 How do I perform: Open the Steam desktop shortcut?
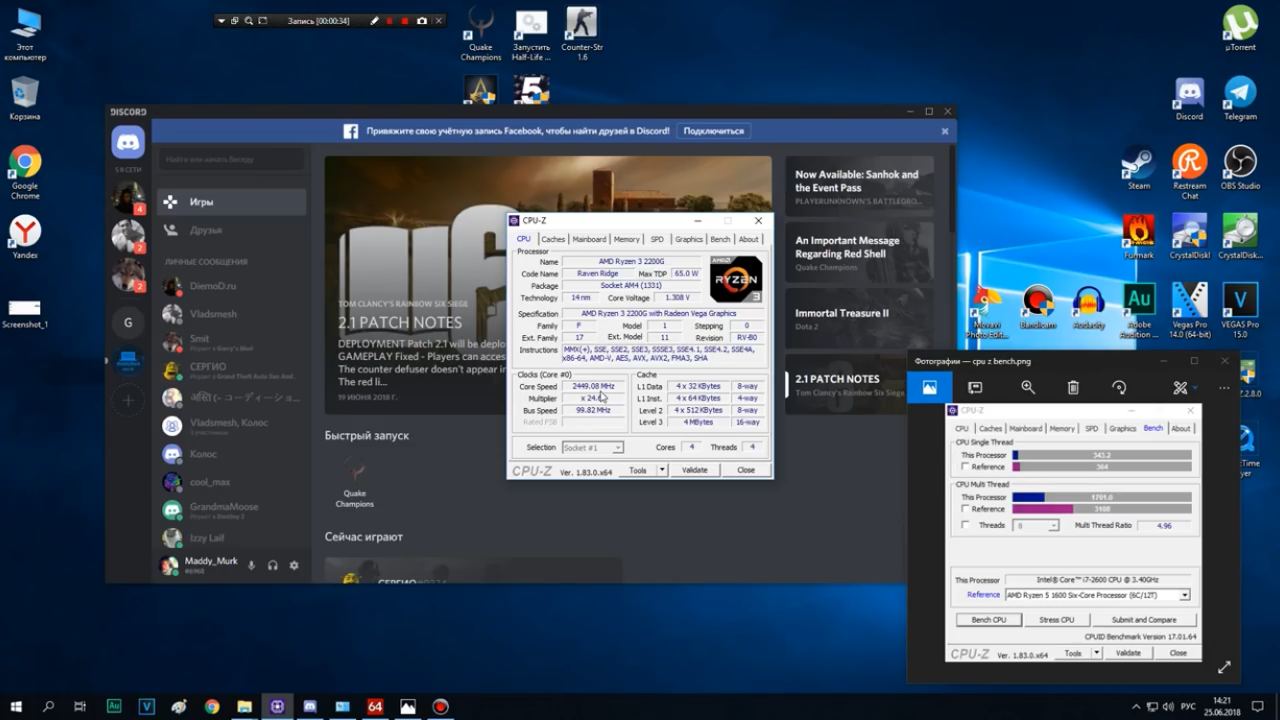pyautogui.click(x=1139, y=168)
